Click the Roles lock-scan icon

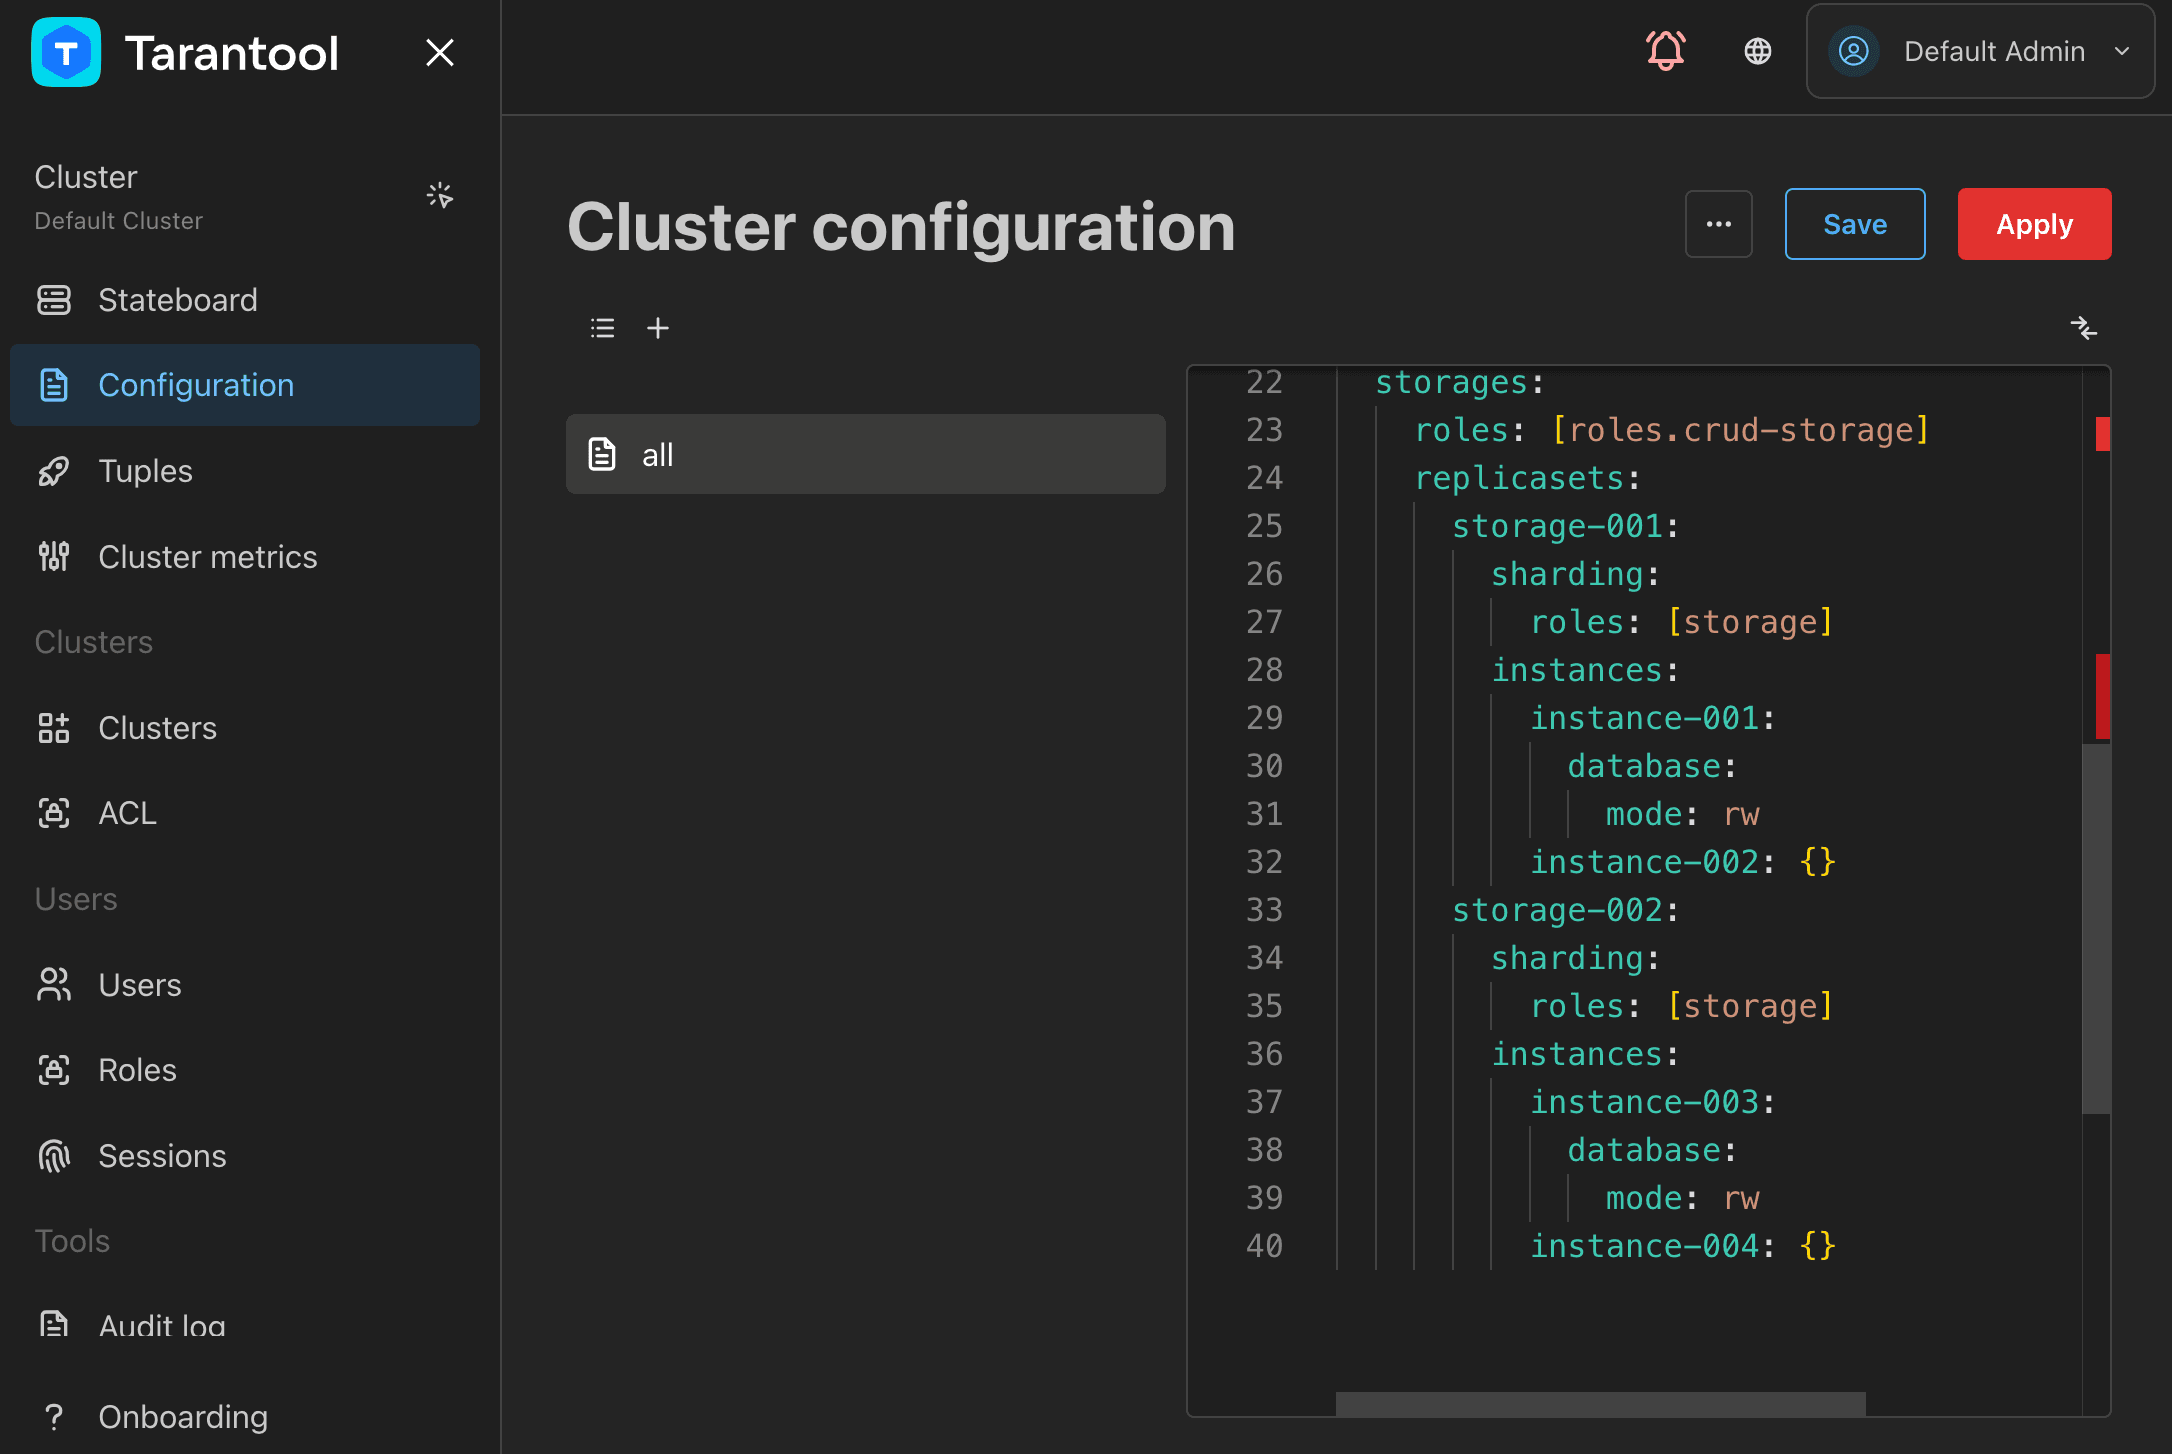[x=54, y=1070]
